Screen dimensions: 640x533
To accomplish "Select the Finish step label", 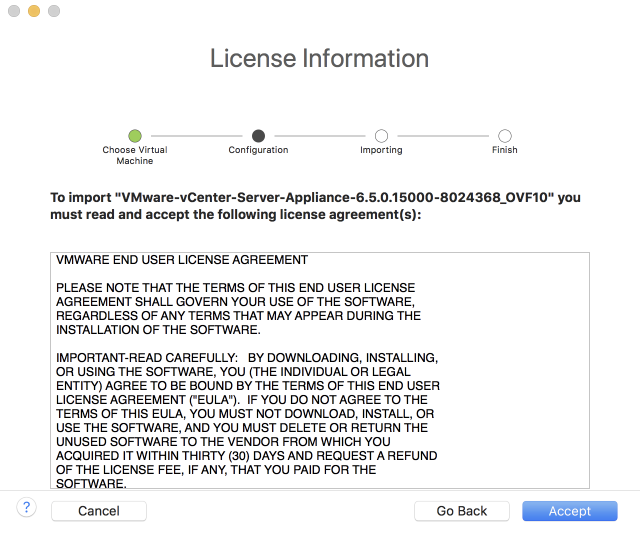I will (x=505, y=150).
